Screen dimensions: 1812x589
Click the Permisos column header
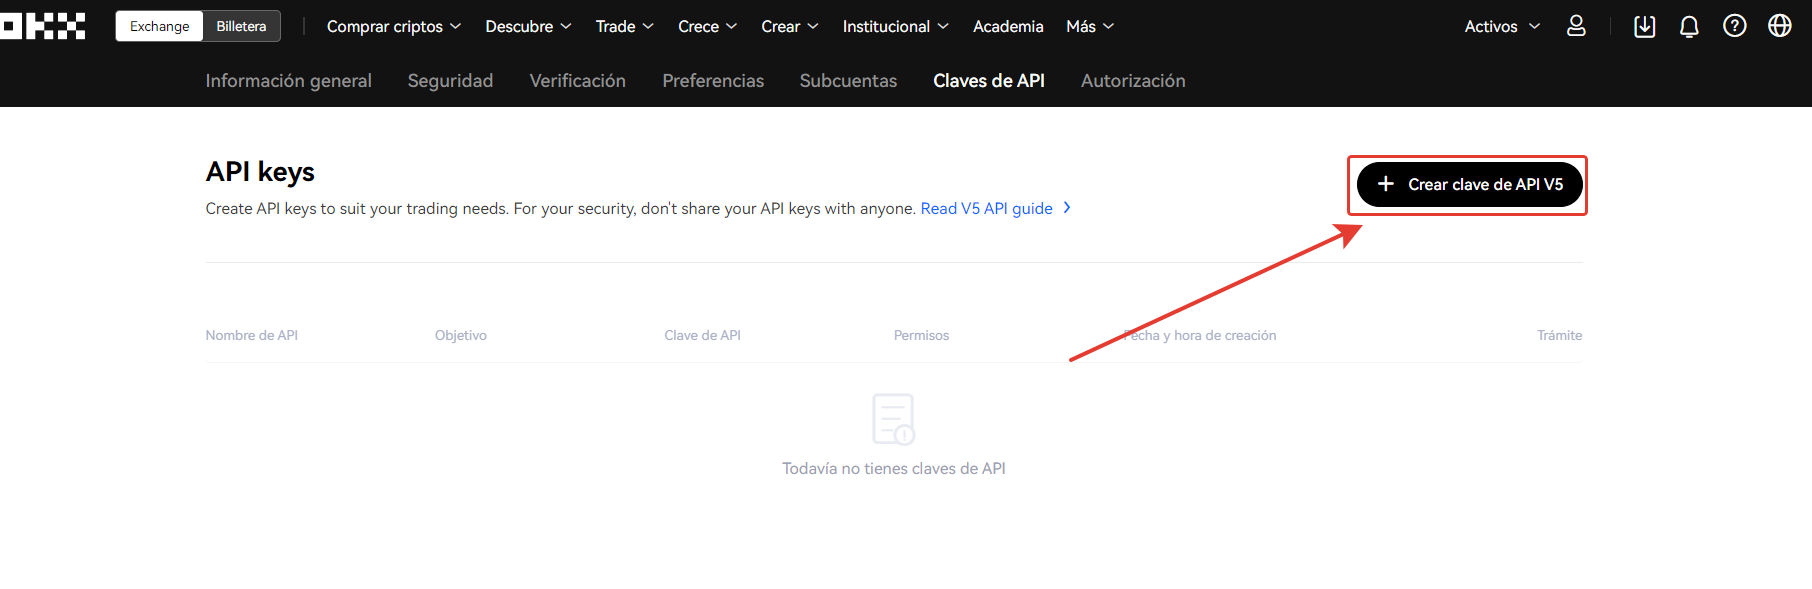[x=921, y=335]
